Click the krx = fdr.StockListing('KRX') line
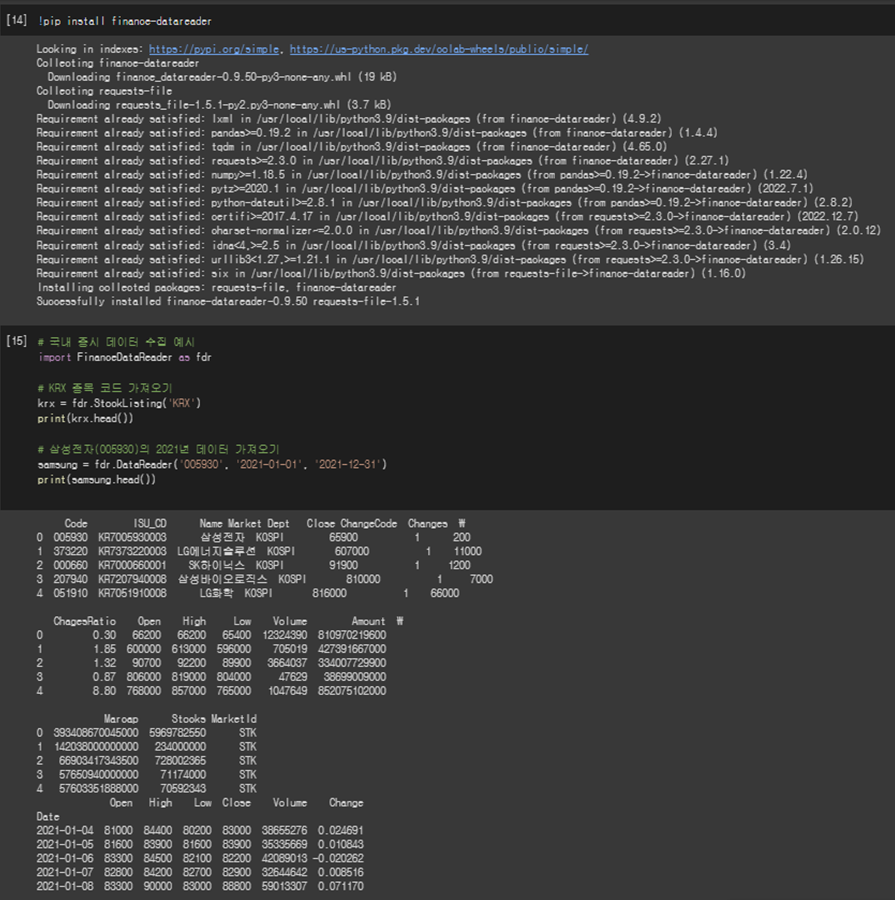The height and width of the screenshot is (900, 895). point(119,403)
